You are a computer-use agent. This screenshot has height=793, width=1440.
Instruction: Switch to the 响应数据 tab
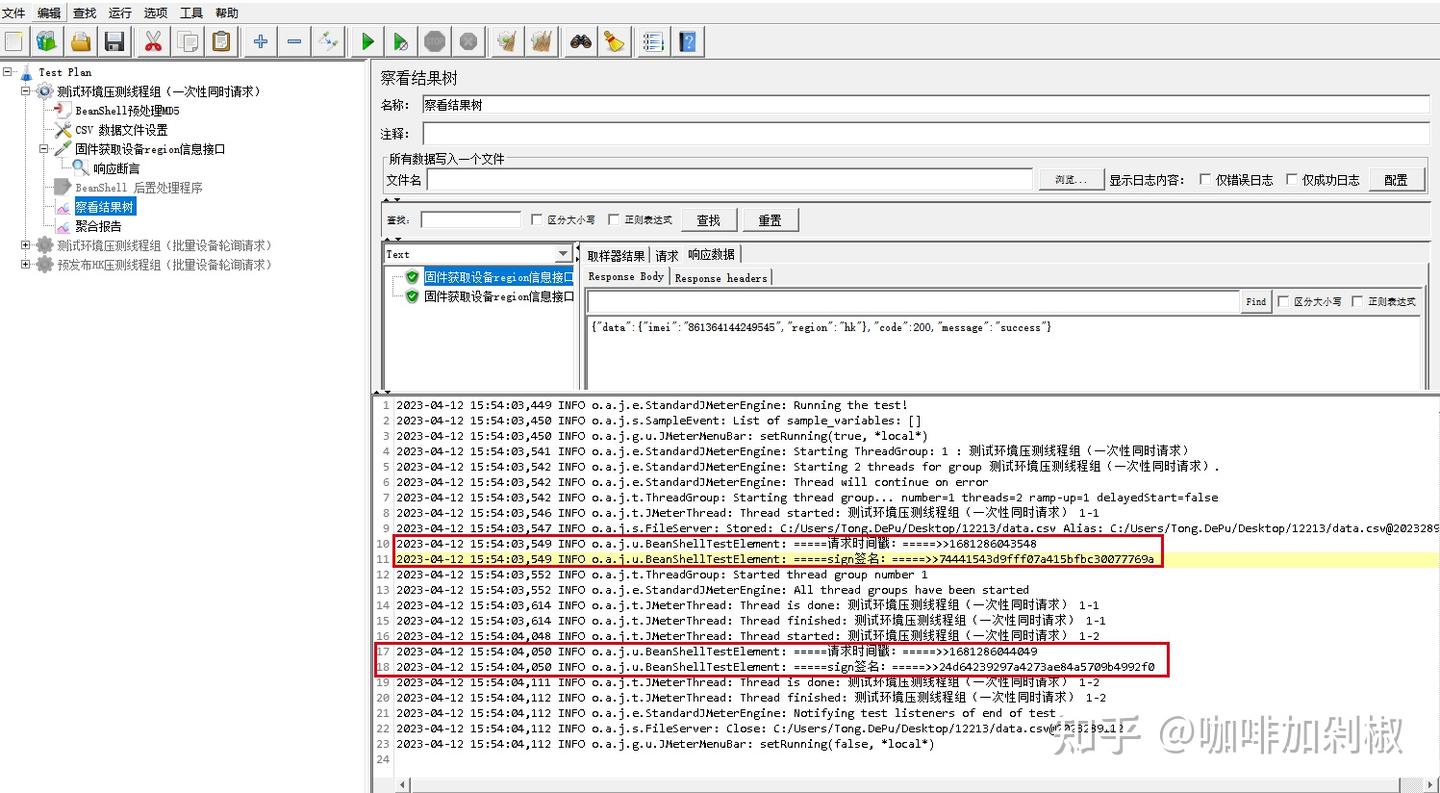(711, 254)
